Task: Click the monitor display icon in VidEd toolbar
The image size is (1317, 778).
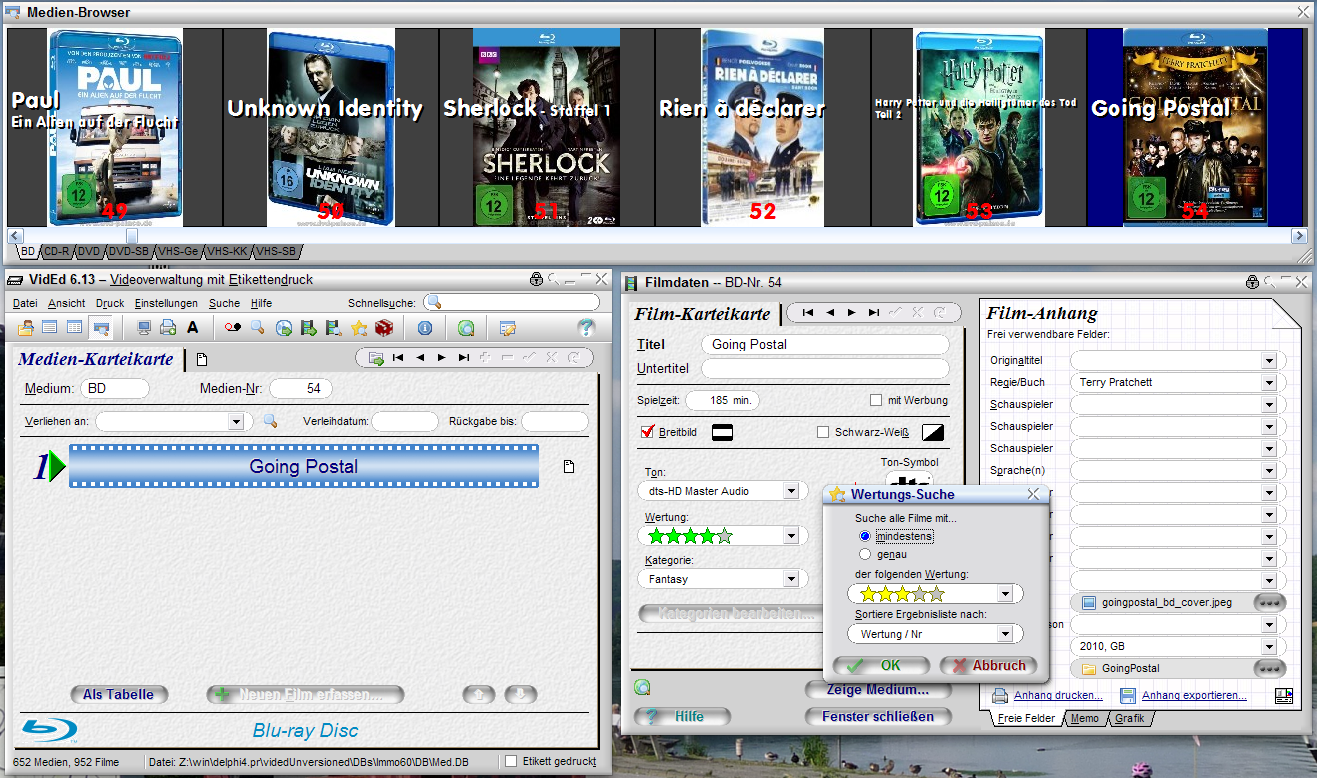Action: point(144,327)
